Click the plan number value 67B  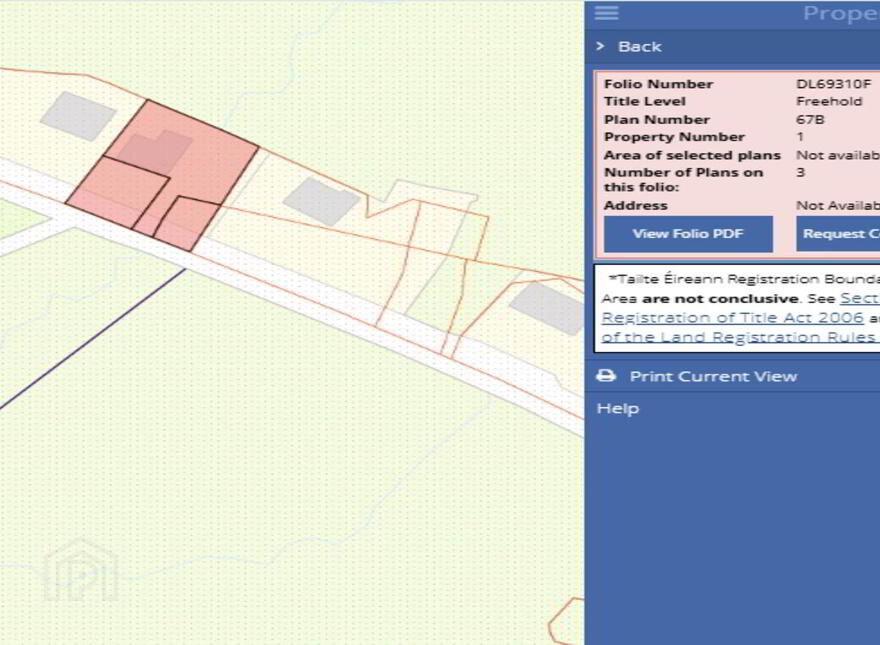(x=810, y=120)
